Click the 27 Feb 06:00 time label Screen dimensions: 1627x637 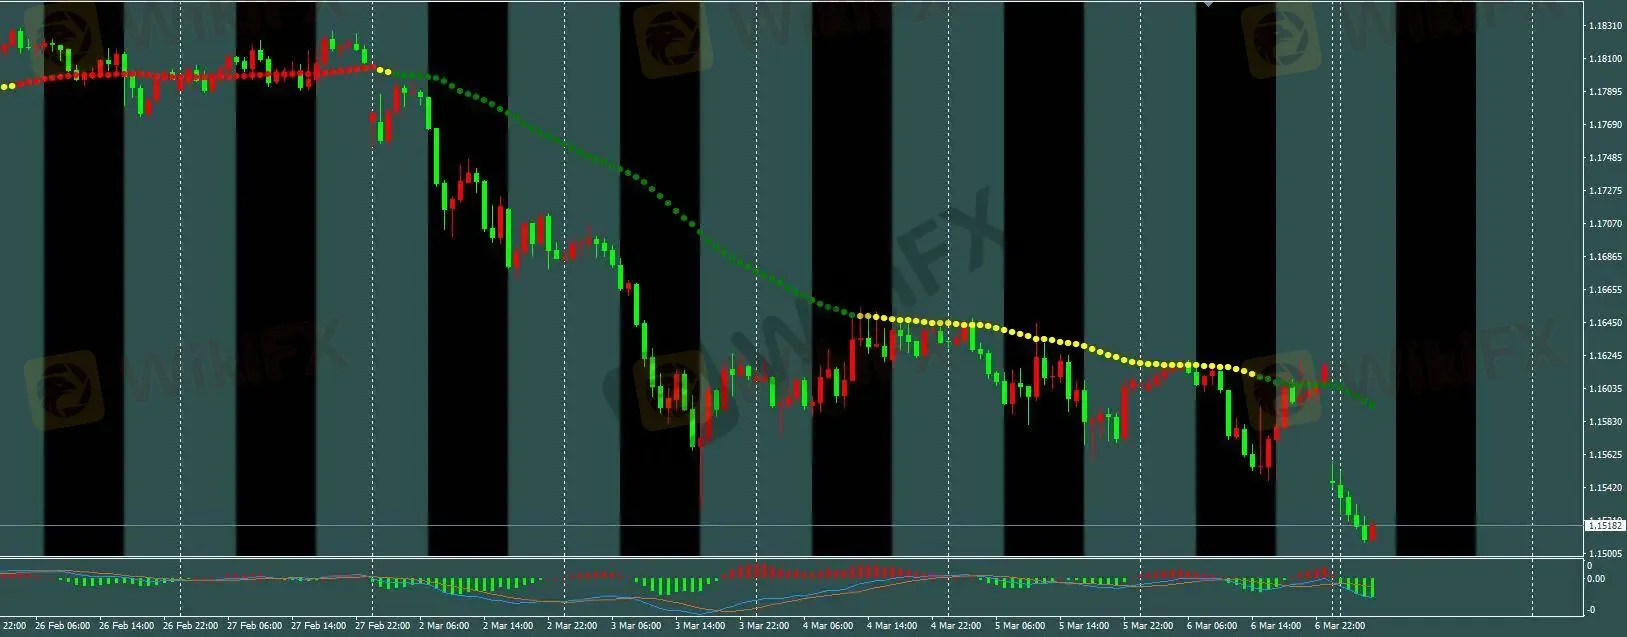click(x=254, y=626)
